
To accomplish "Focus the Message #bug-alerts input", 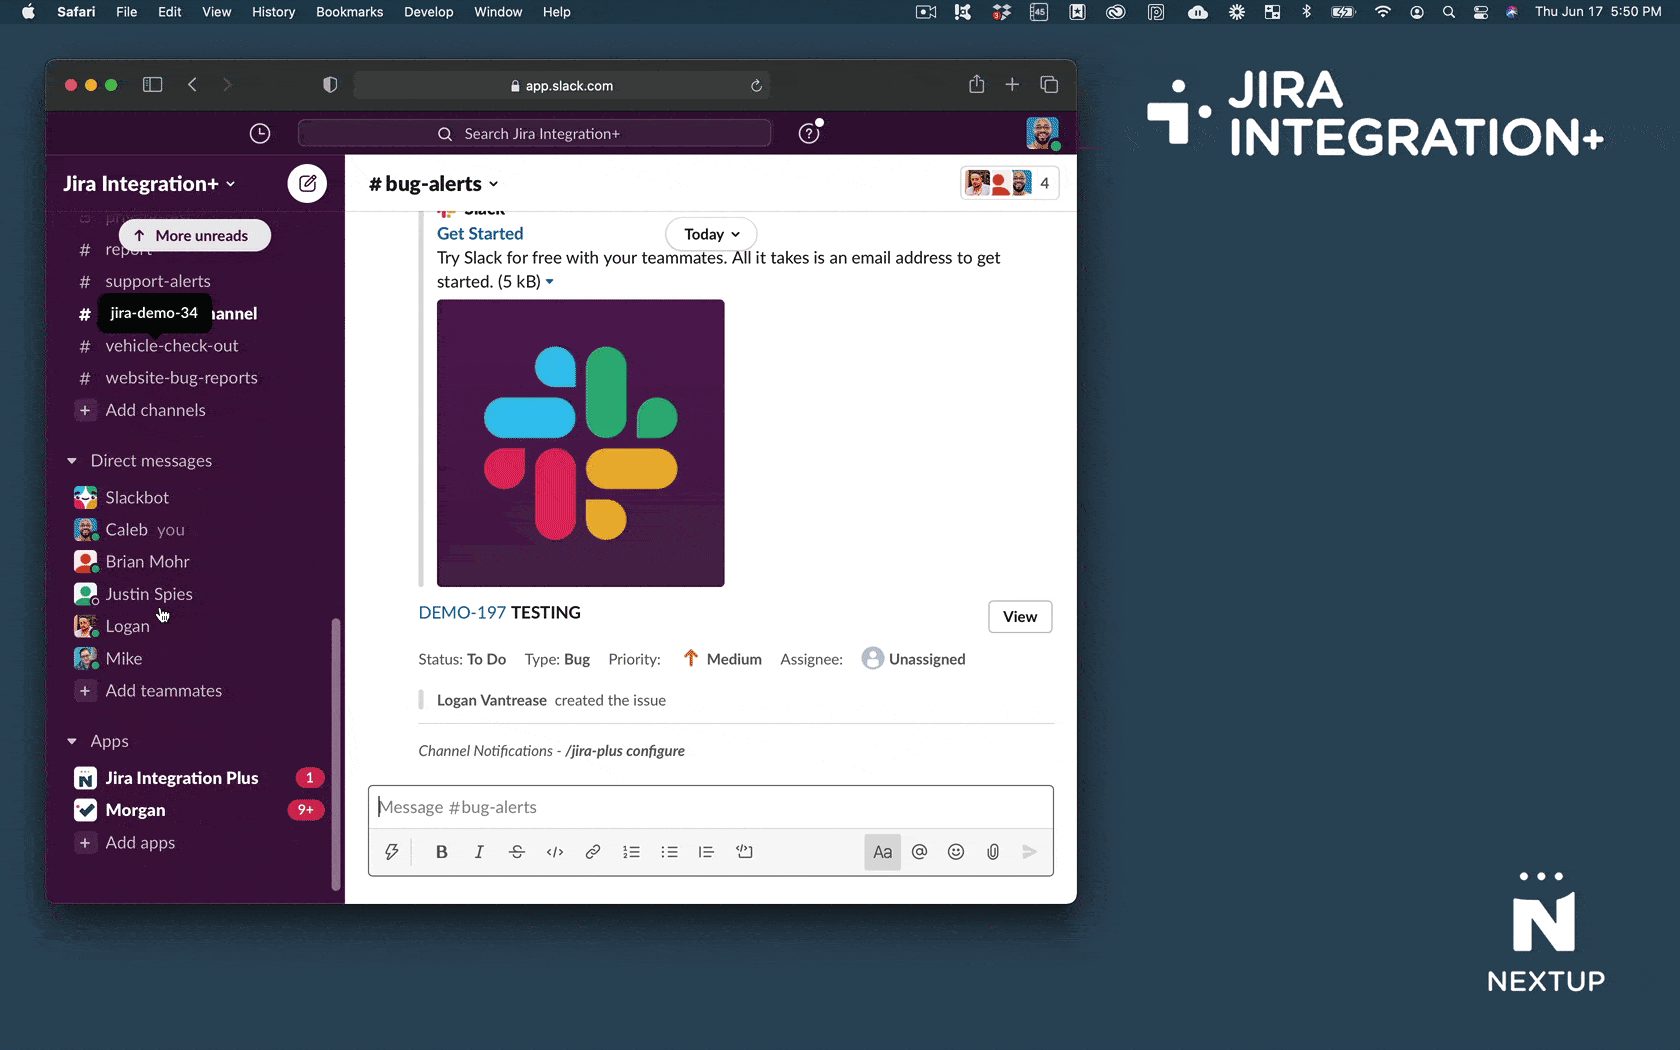I will (711, 807).
